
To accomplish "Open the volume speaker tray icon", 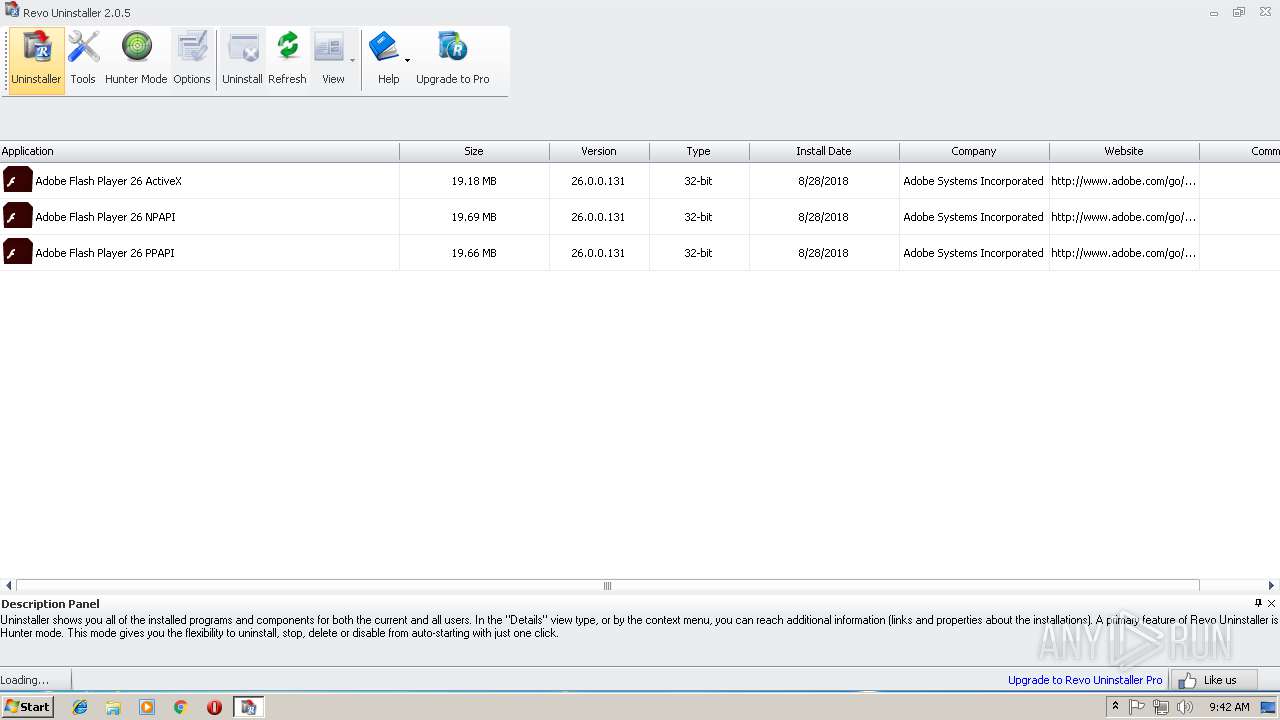I will point(1185,707).
